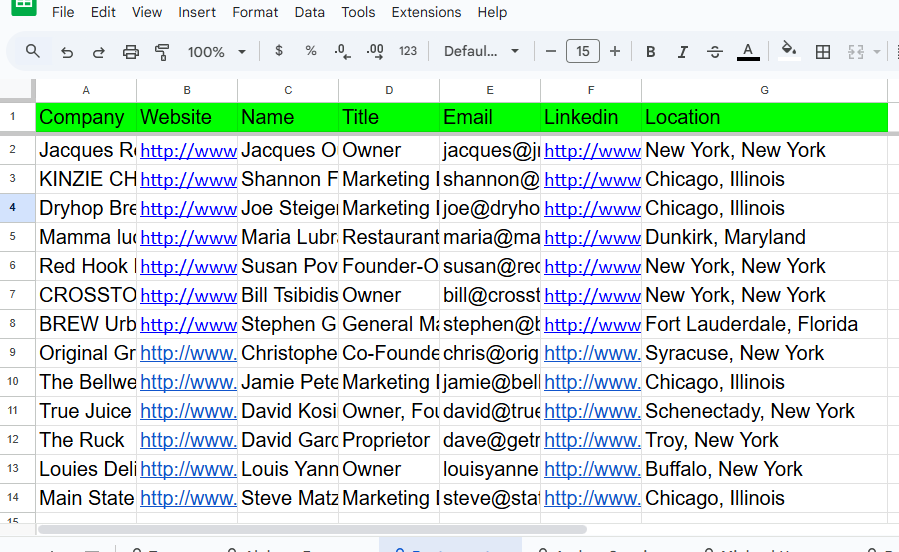Click the Proprietor title cell
899x552 pixels.
tap(389, 440)
